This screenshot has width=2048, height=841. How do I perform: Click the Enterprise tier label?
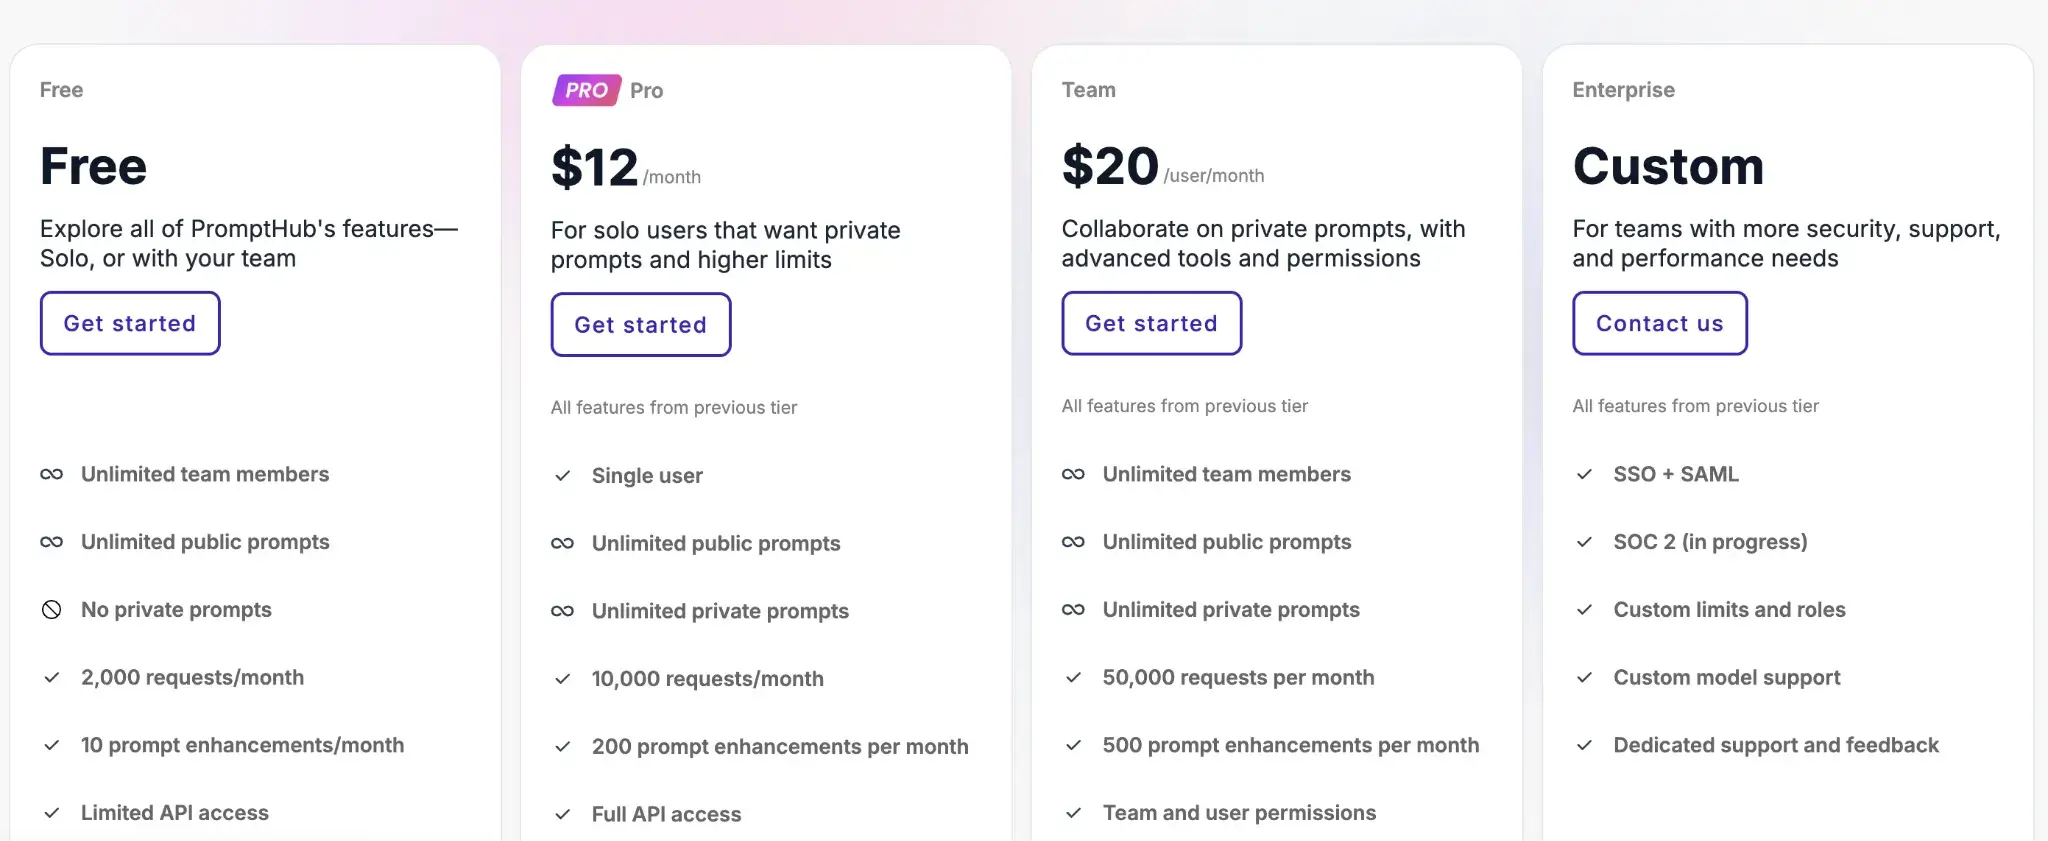click(x=1623, y=90)
